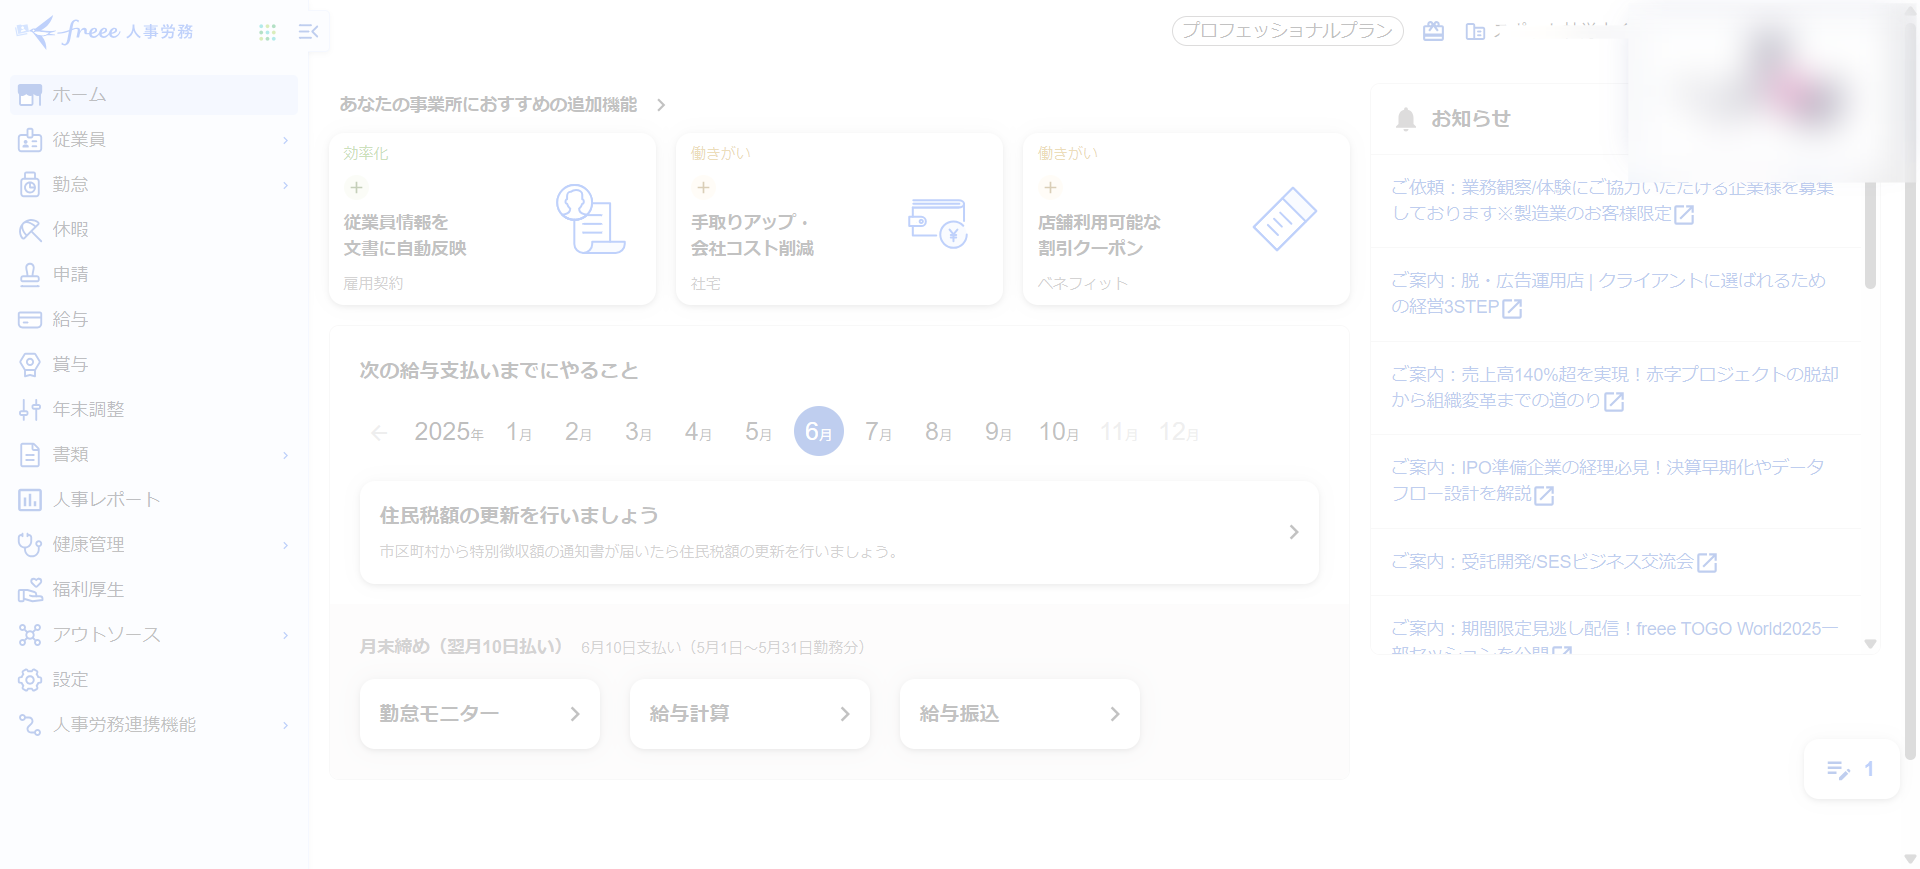Click the ホーム storefront icon in the sidebar

[x=30, y=95]
